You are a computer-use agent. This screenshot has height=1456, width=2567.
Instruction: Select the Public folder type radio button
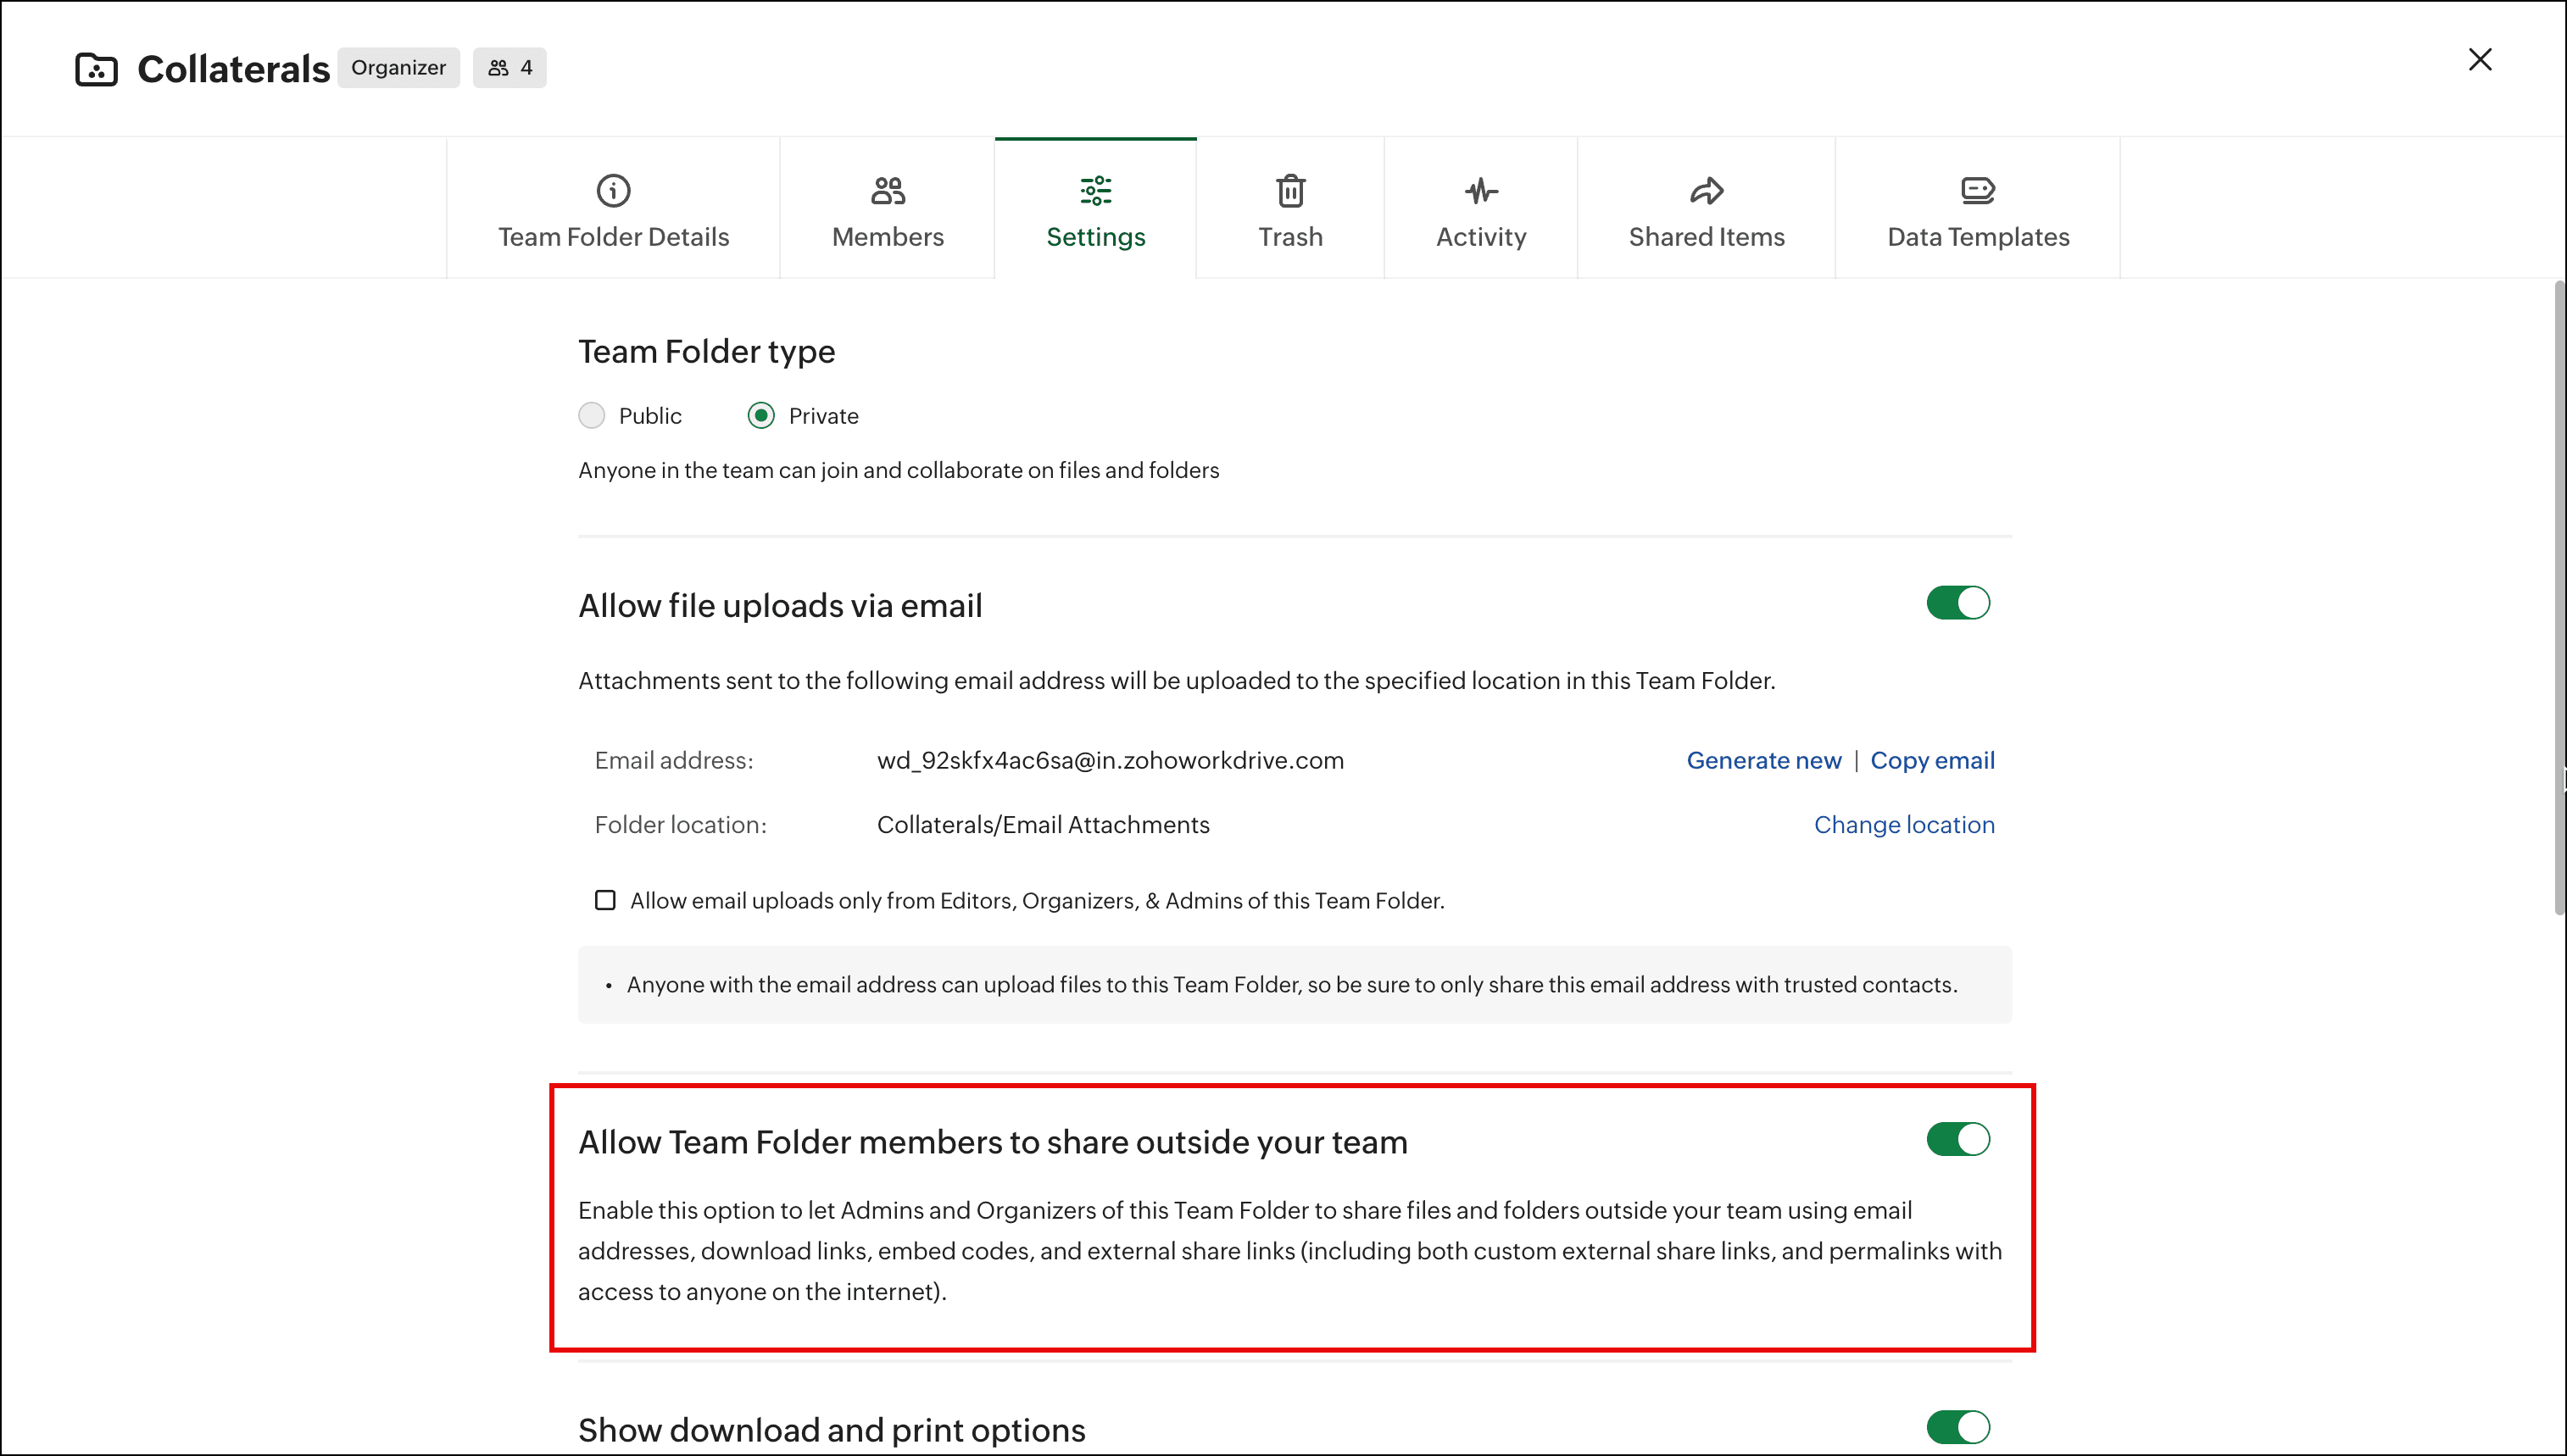point(592,415)
